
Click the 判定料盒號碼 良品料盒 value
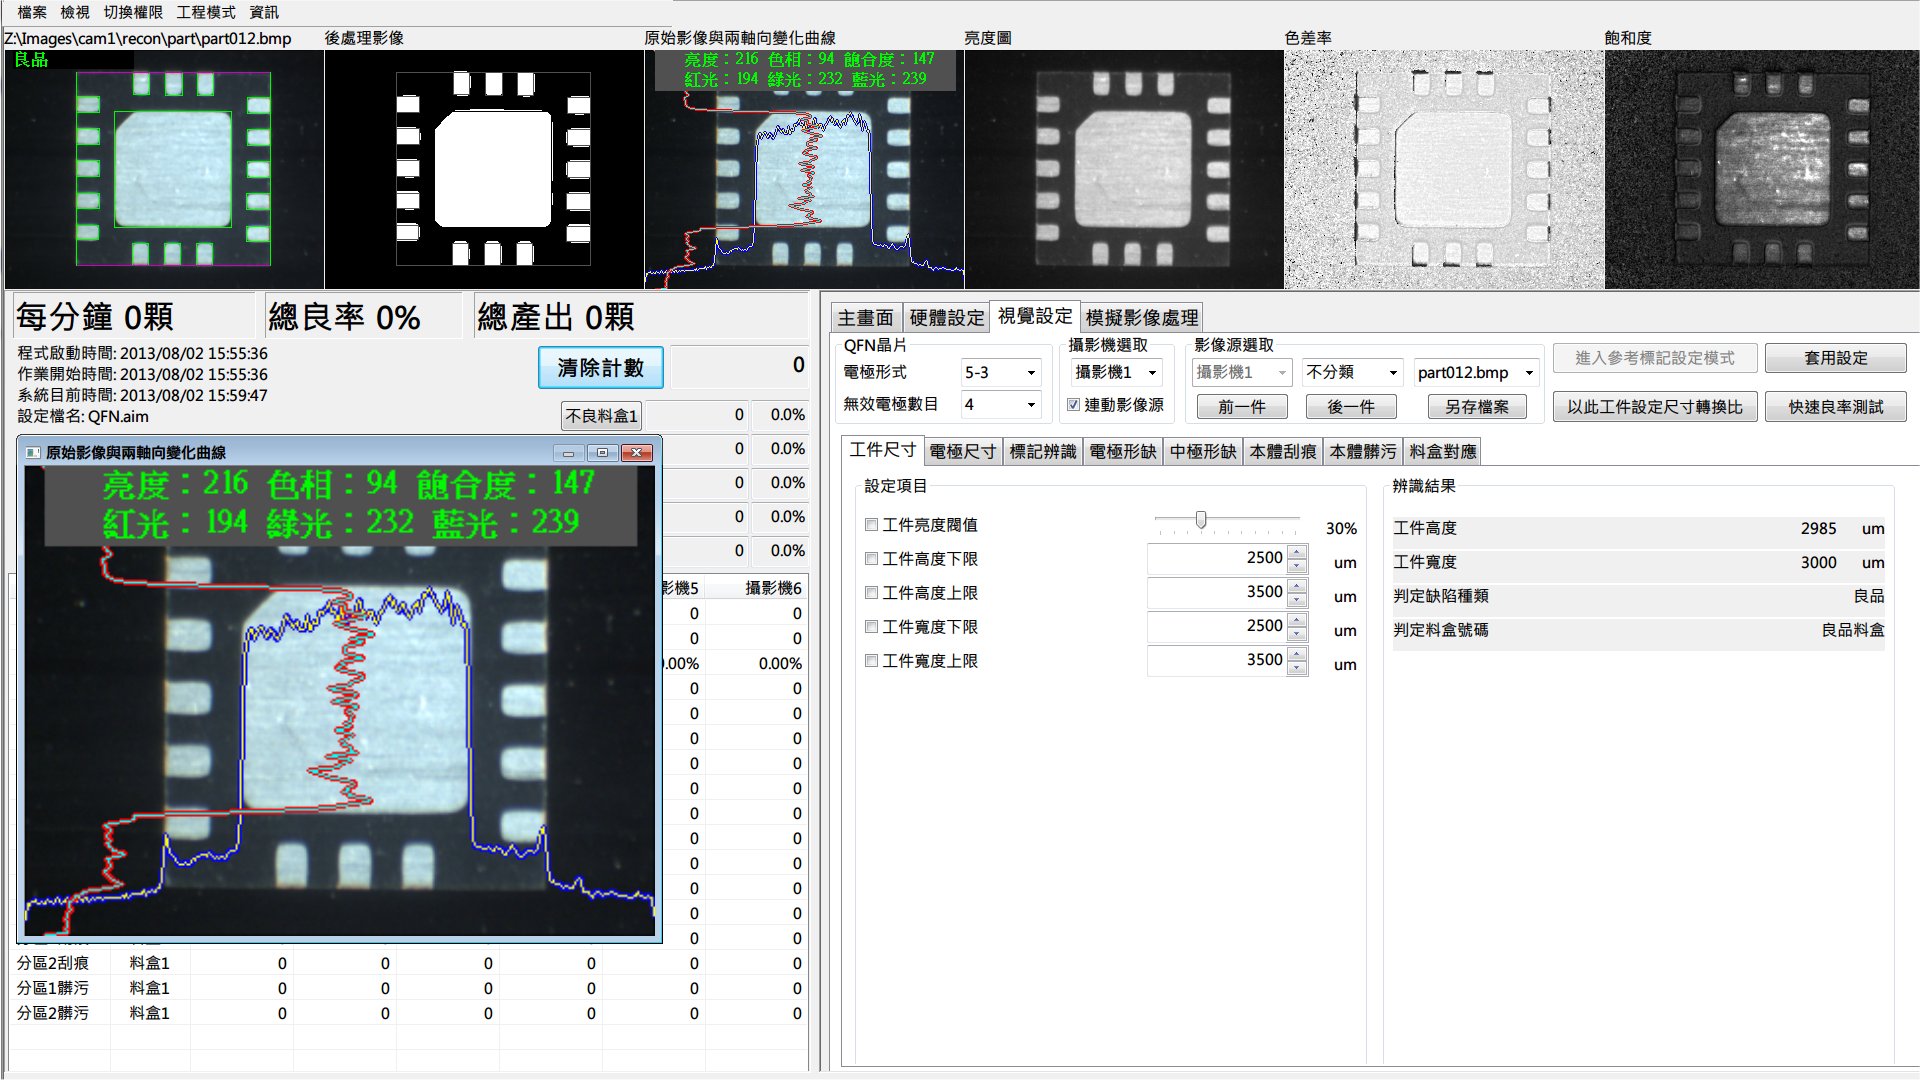1853,630
